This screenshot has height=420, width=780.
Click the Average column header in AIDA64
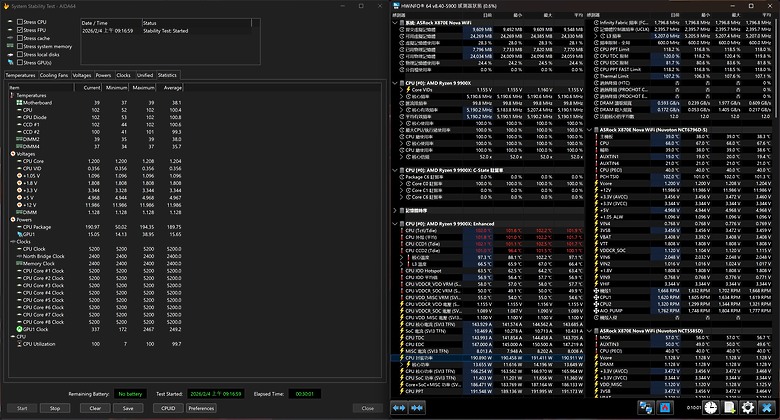(x=171, y=88)
